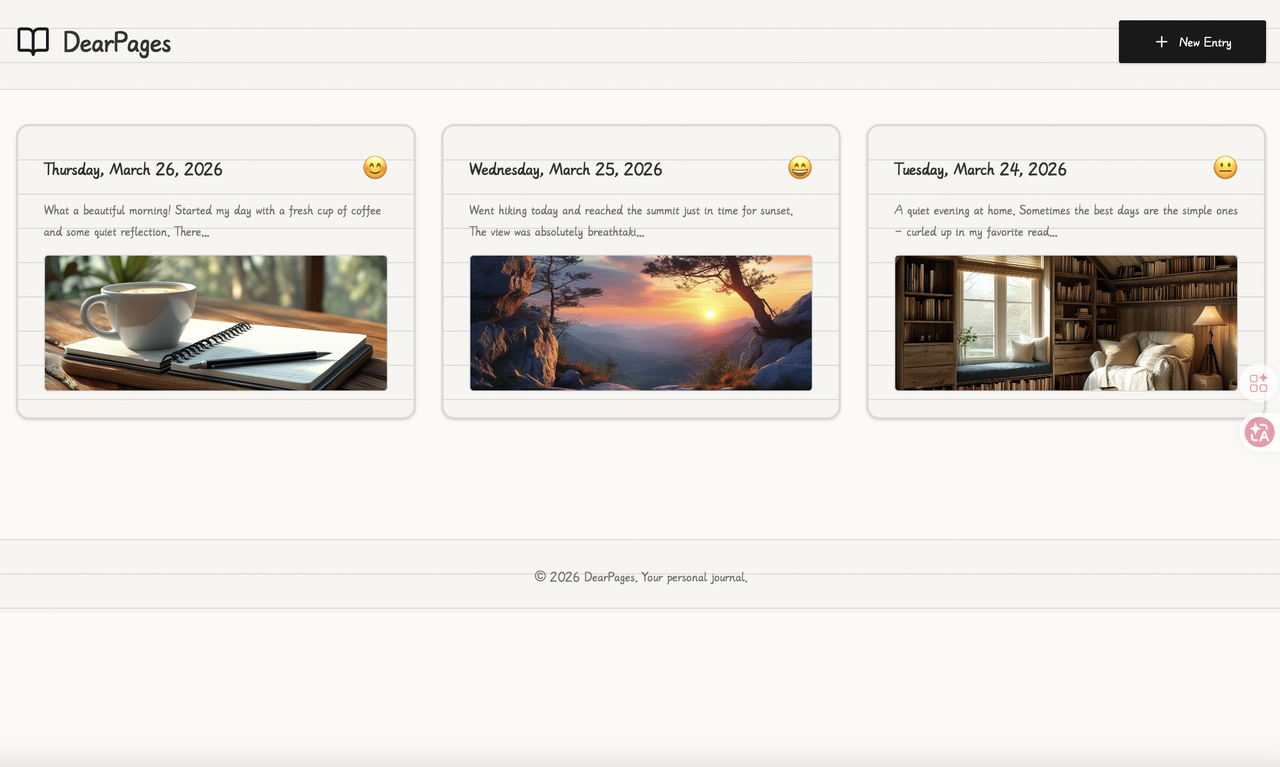The height and width of the screenshot is (767, 1280).
Task: Click the open book logo icon
Action: [33, 42]
